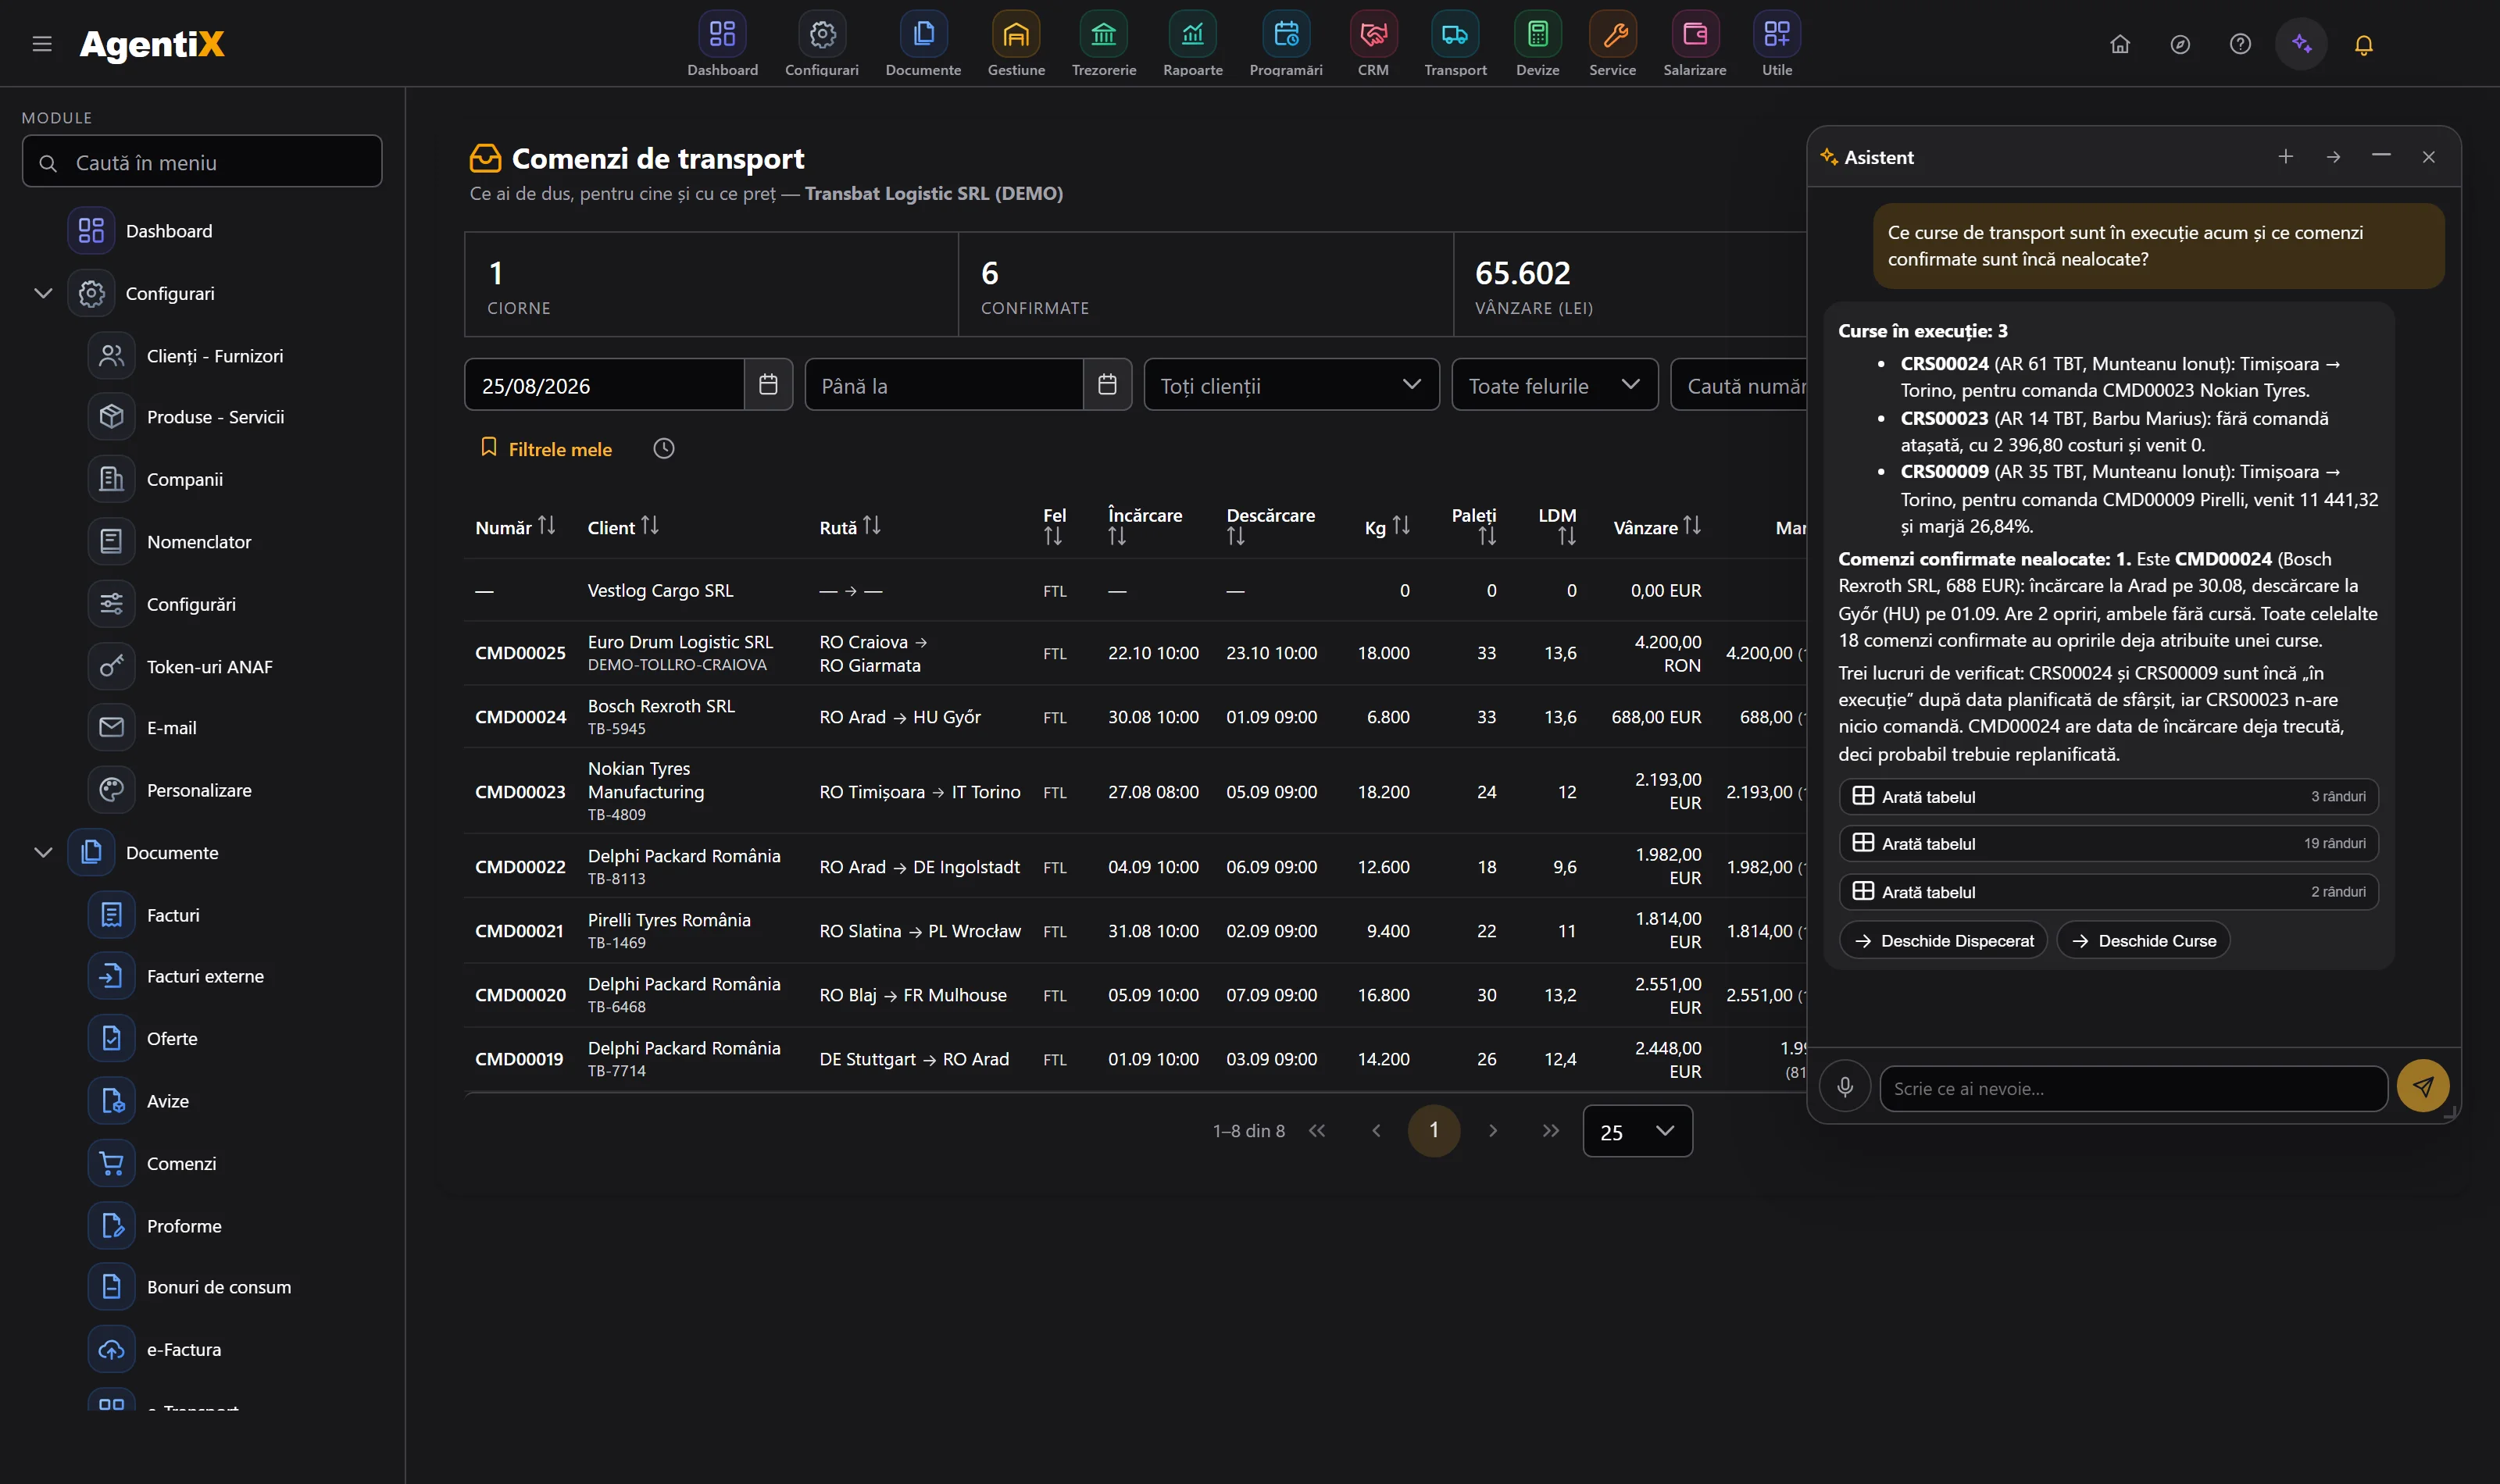Open order row CMD00024
This screenshot has height=1484, width=2500.
pyautogui.click(x=1135, y=717)
